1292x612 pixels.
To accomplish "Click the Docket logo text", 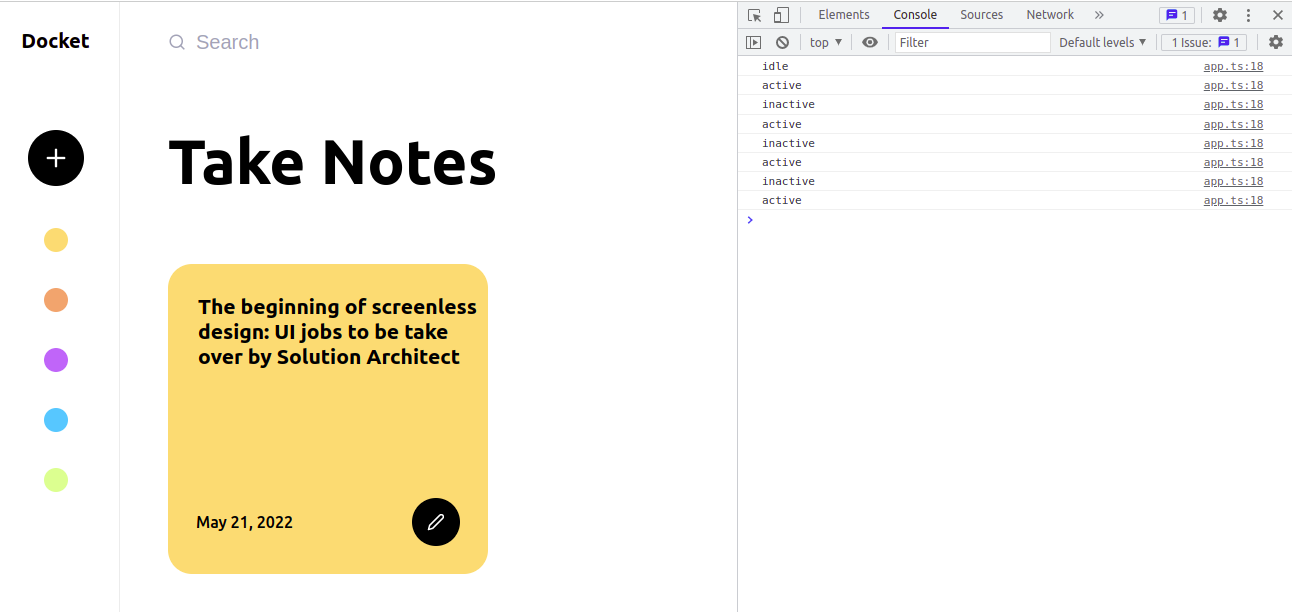I will point(56,41).
